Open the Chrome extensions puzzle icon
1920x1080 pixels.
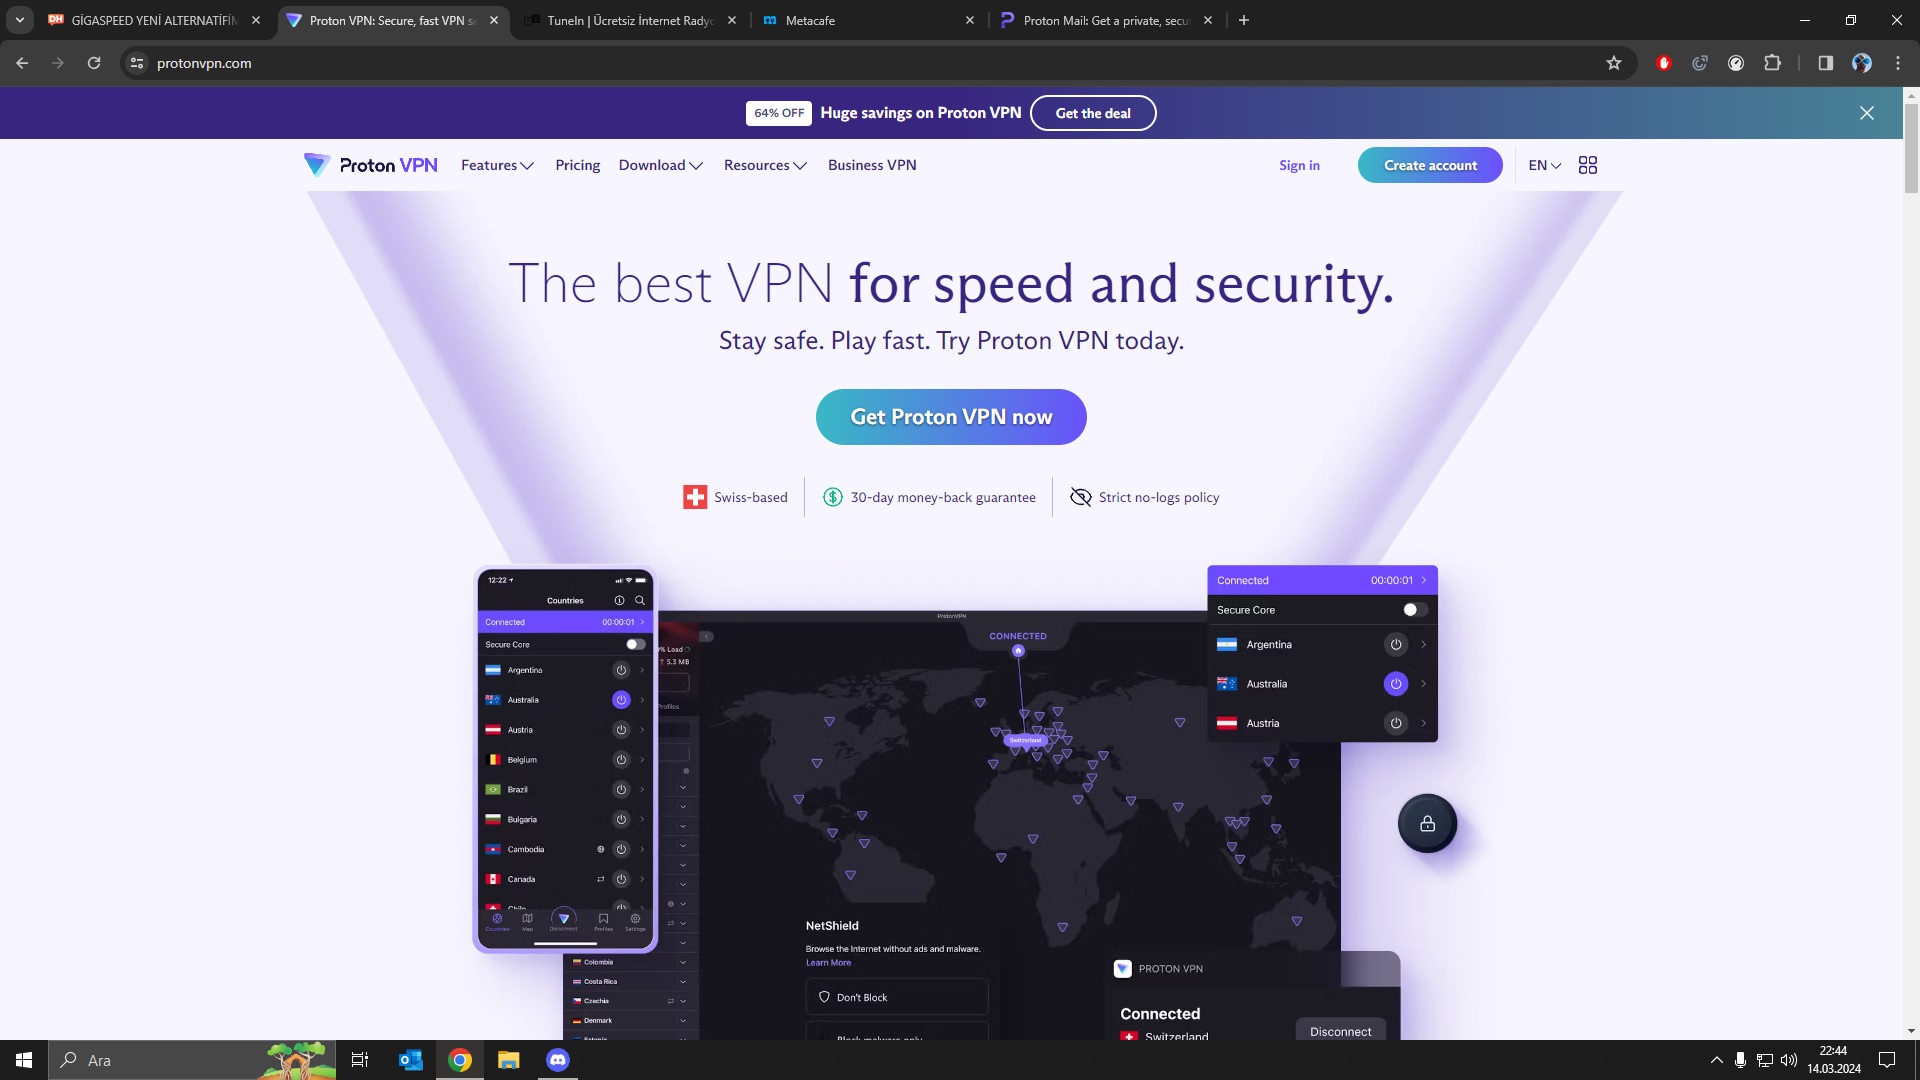pos(1772,63)
